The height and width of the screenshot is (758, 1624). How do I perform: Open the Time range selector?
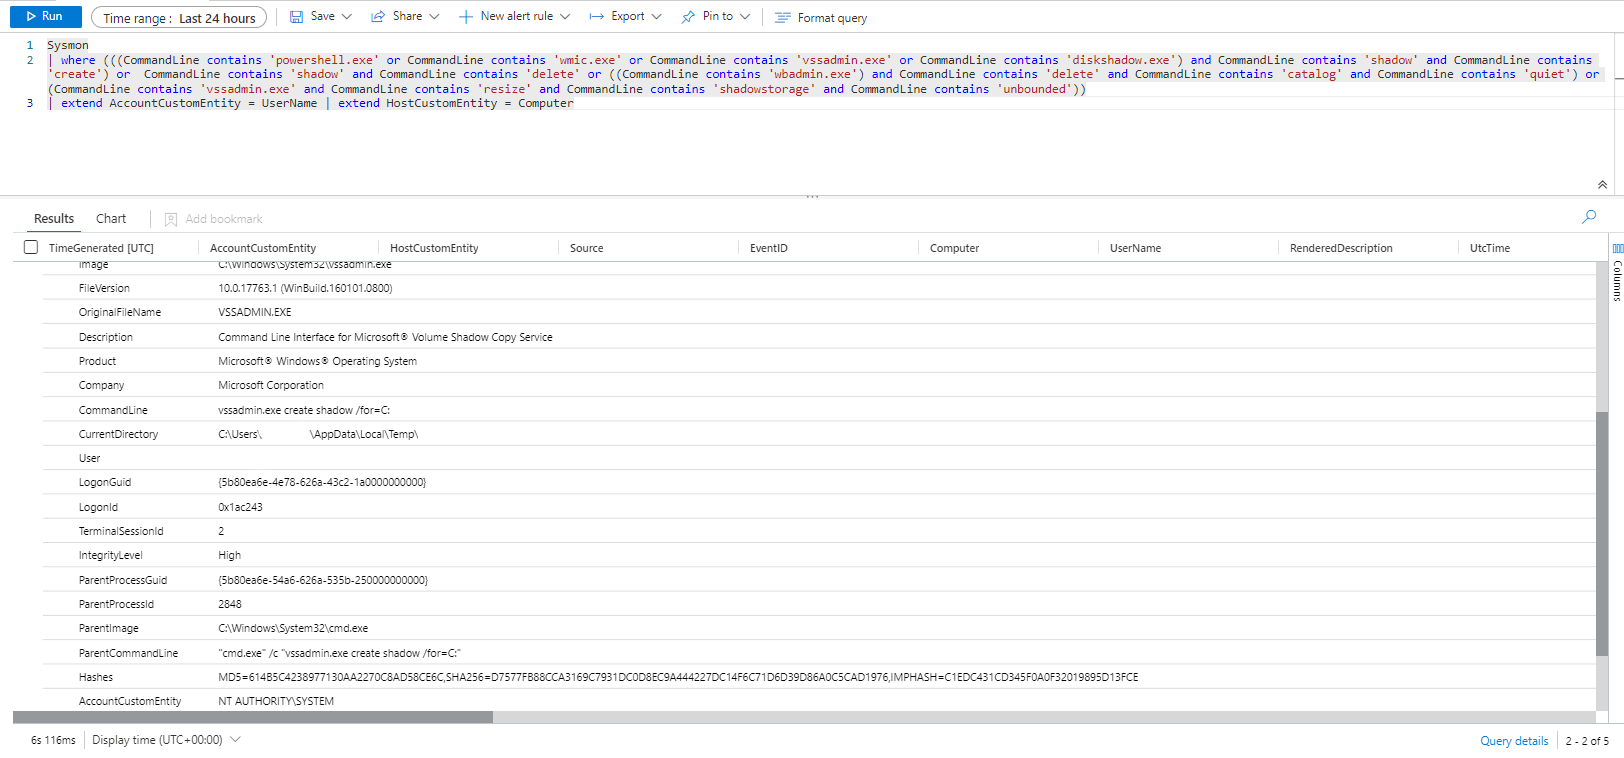tap(179, 18)
